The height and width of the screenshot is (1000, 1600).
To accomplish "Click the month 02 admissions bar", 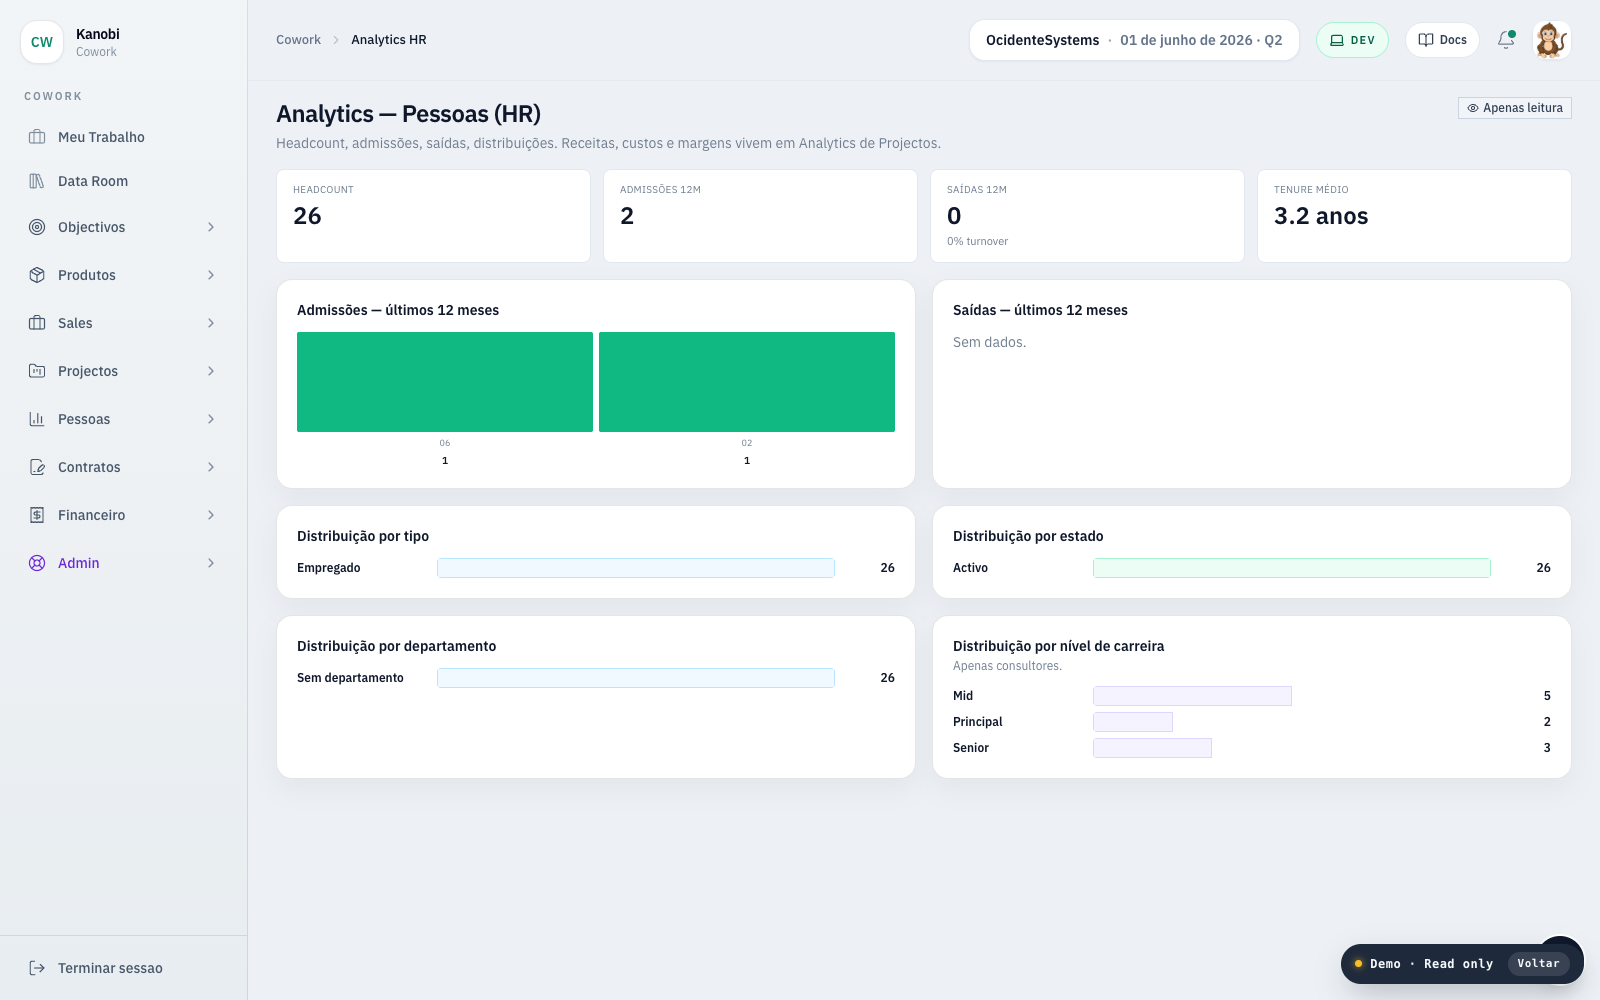I will pos(747,382).
